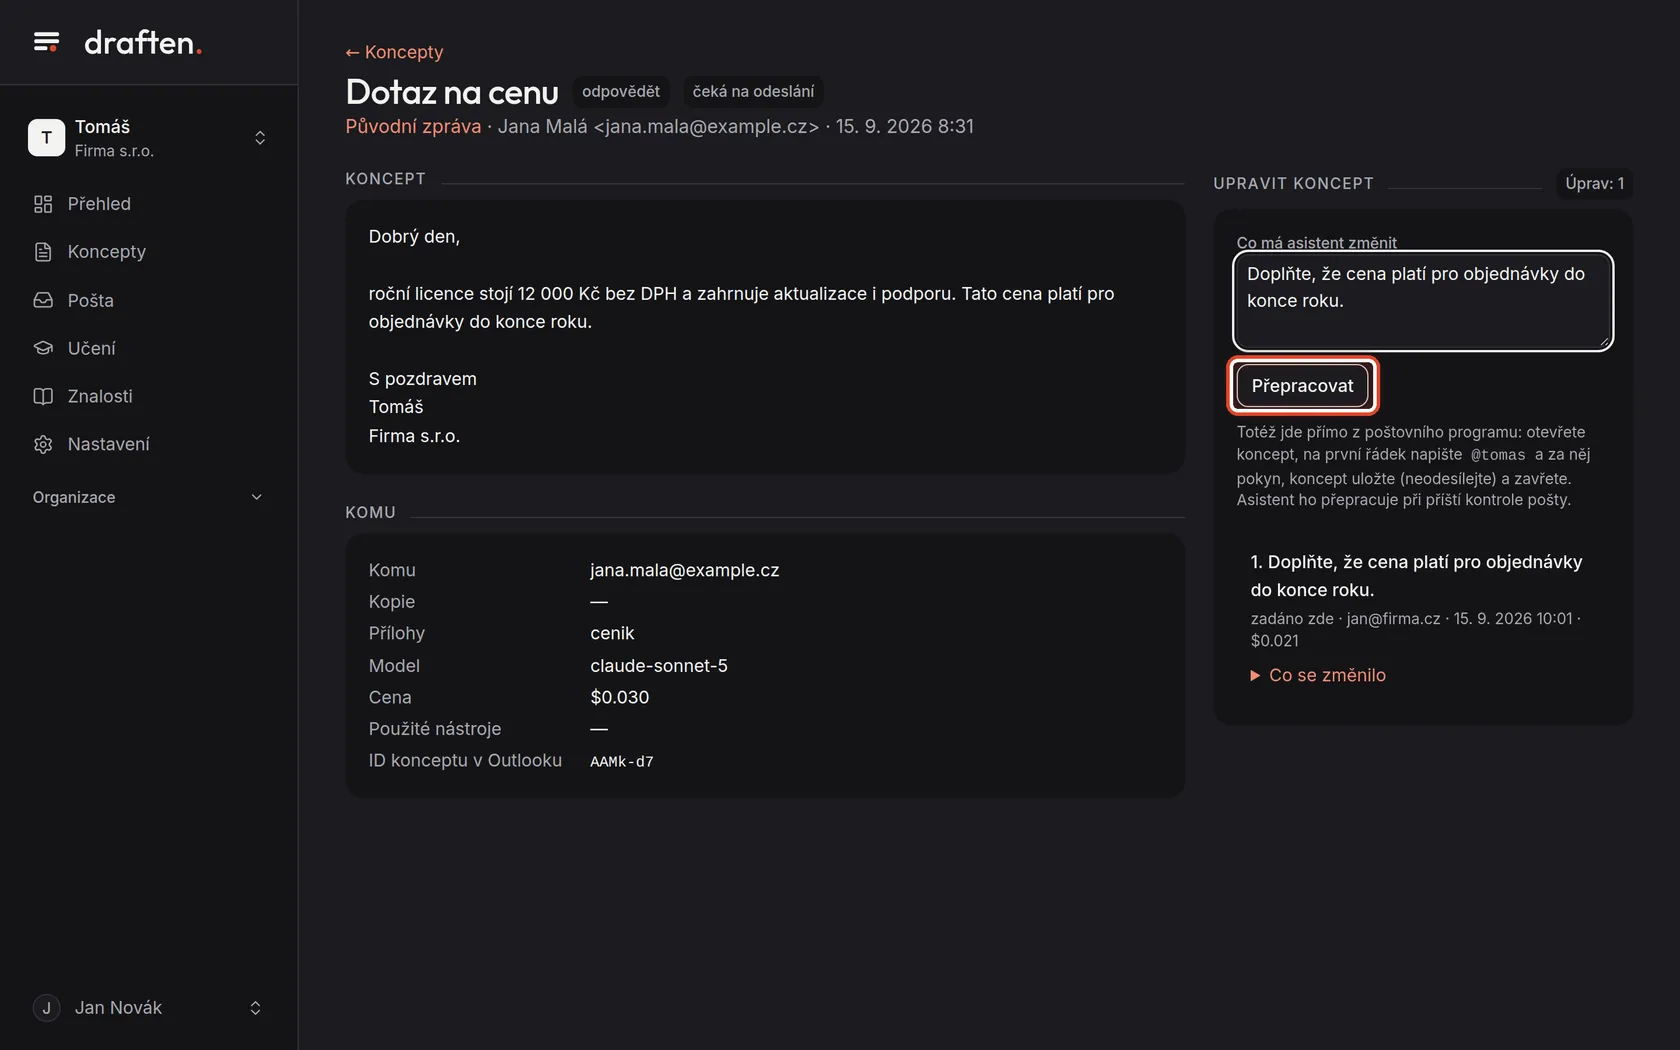Expand the Organizace section
The height and width of the screenshot is (1050, 1680).
pyautogui.click(x=148, y=497)
